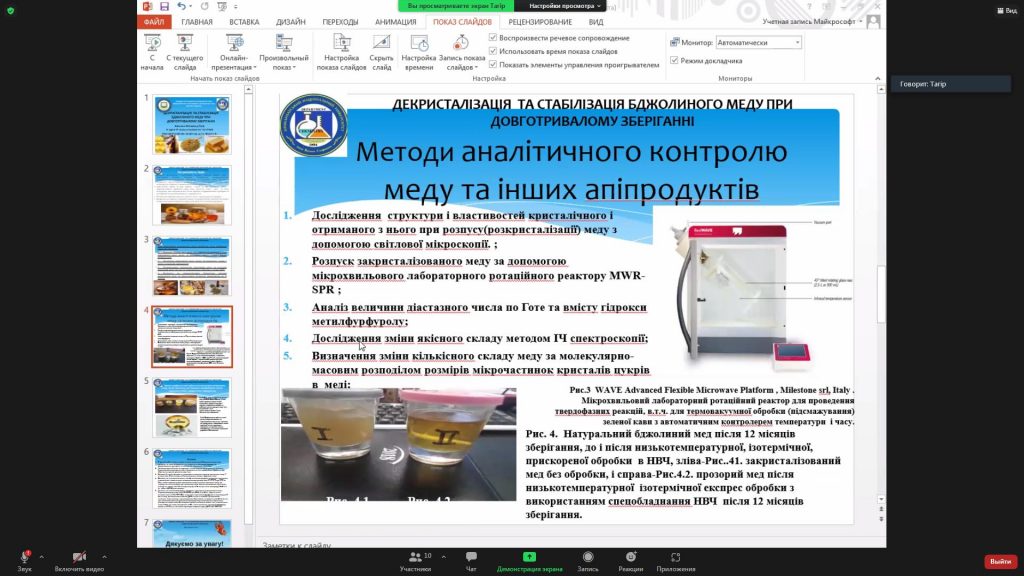This screenshot has width=1024, height=576.
Task: Open Zoom Участники panel
Action: 415,560
